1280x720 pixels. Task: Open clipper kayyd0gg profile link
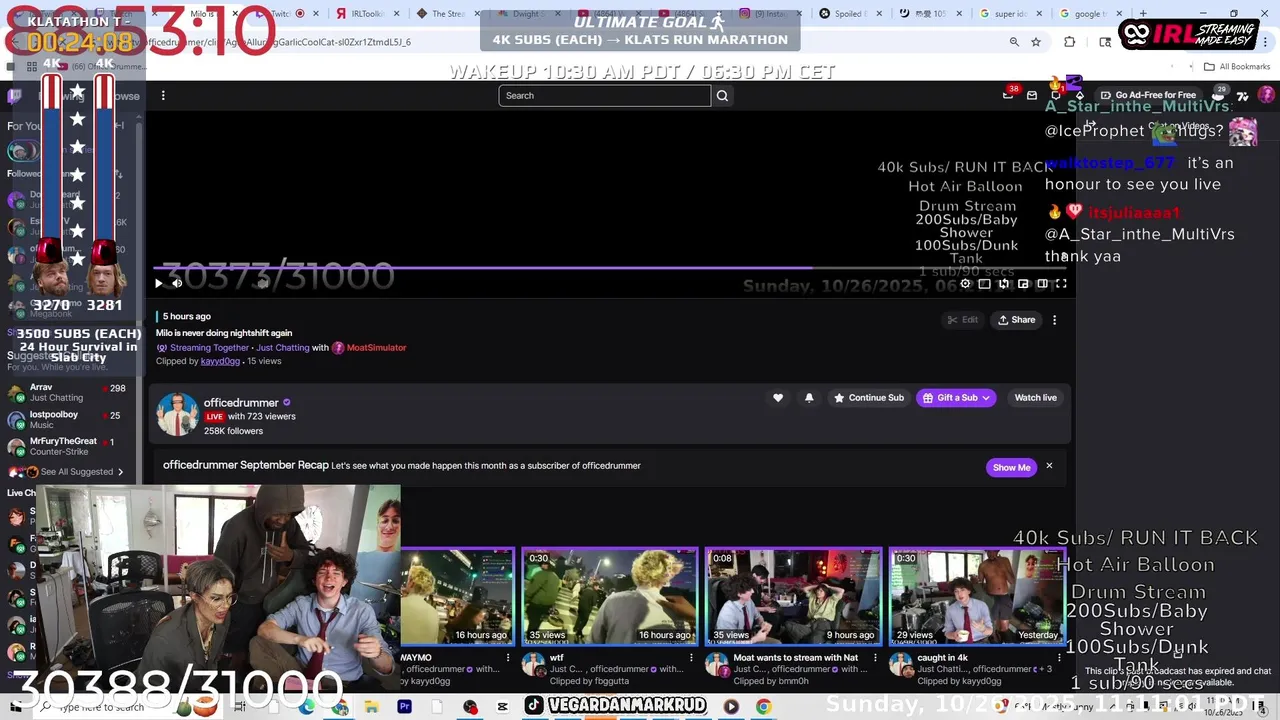220,361
